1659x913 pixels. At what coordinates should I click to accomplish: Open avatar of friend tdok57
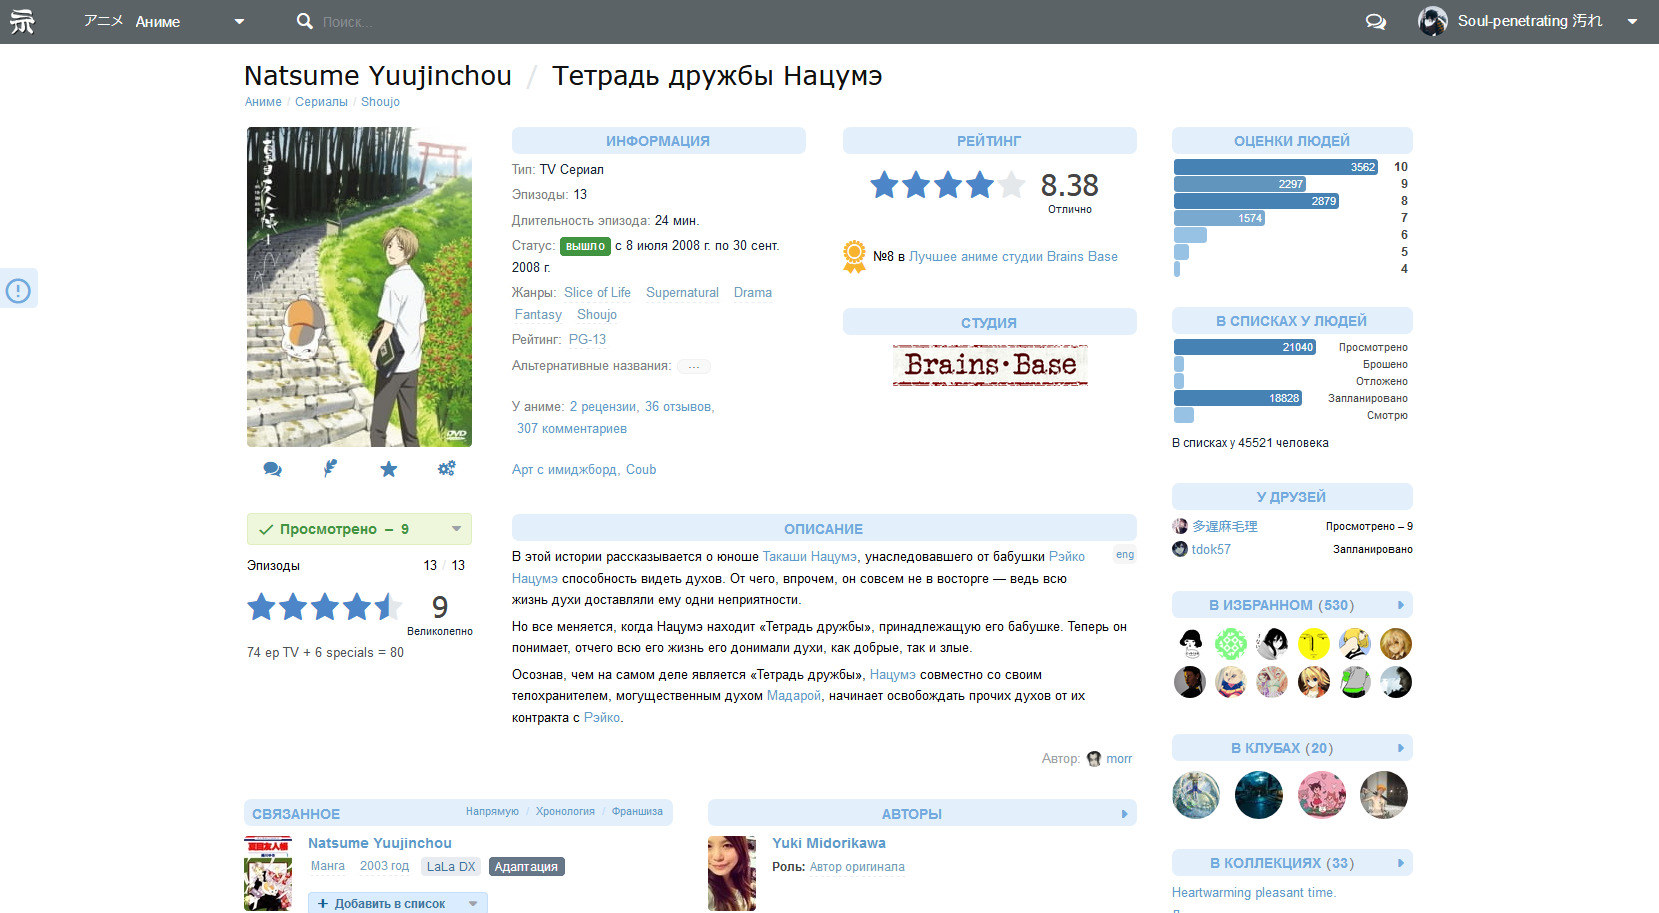point(1180,549)
